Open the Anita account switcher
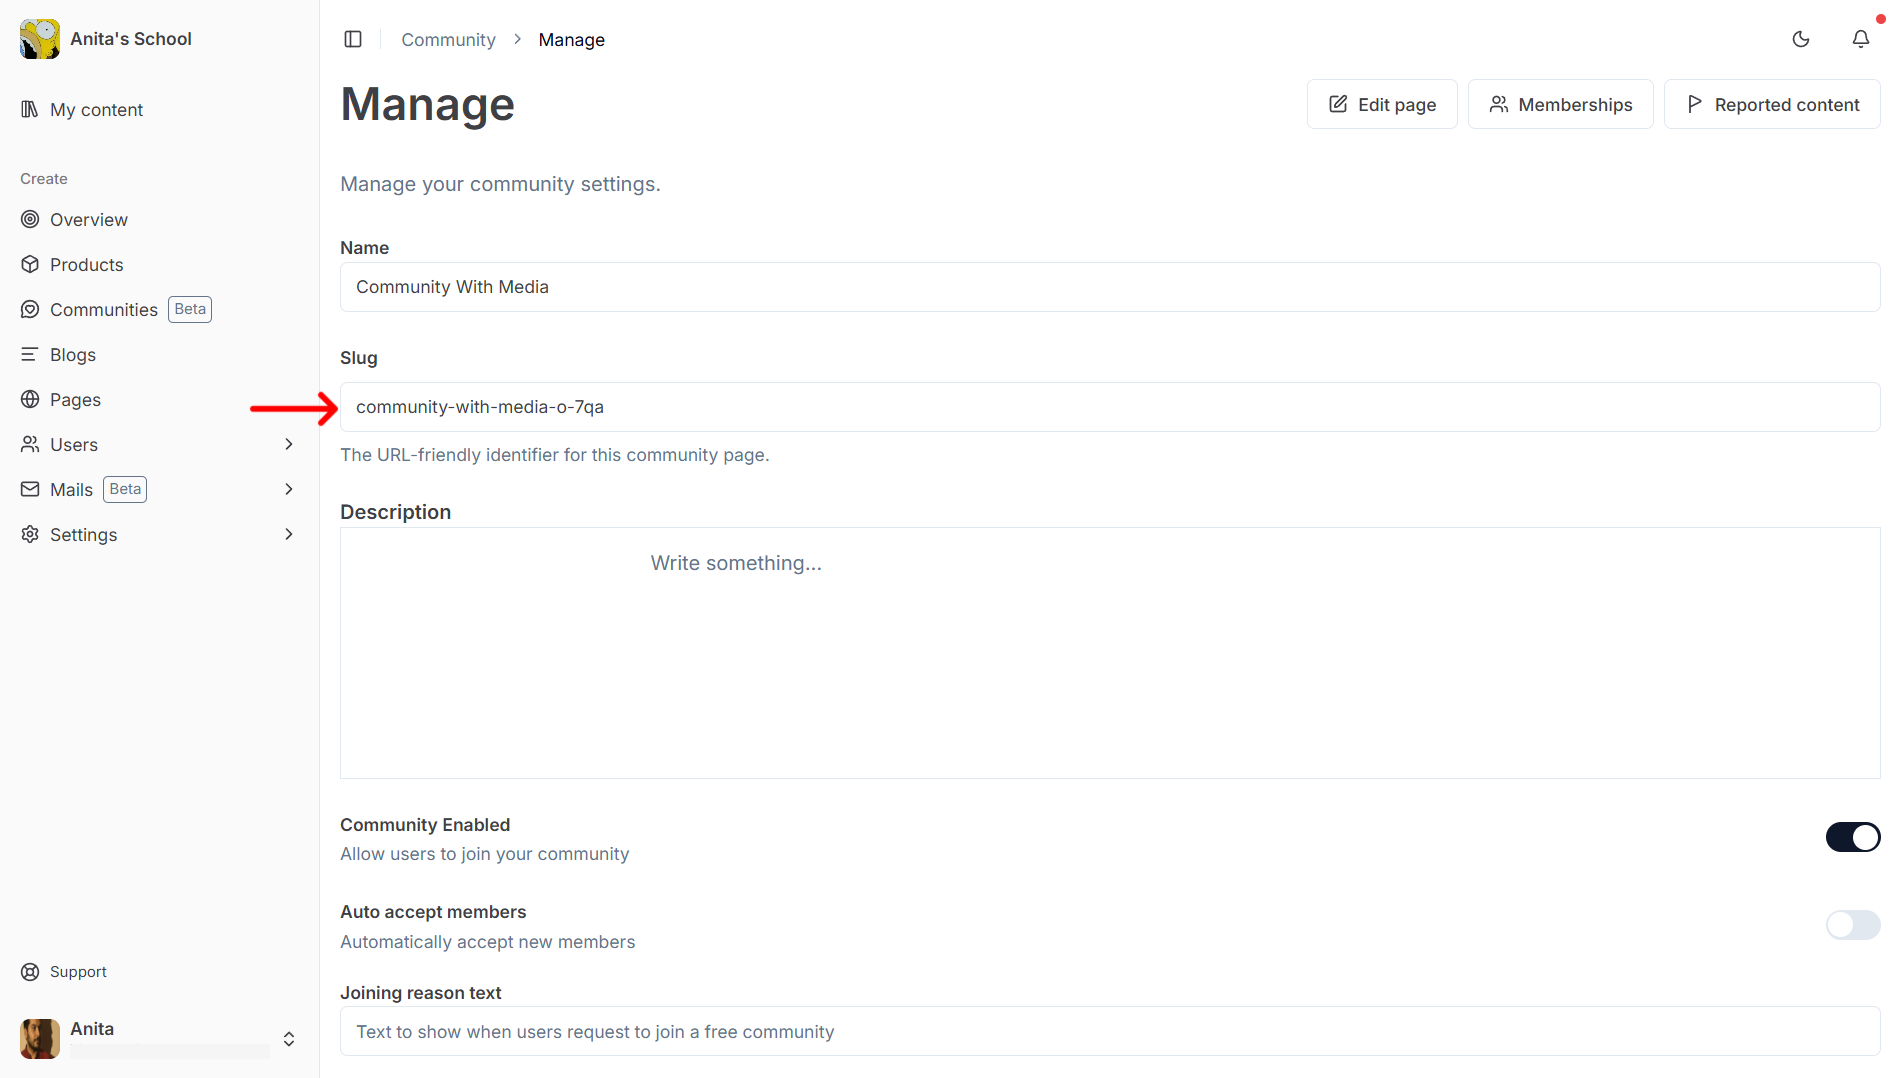Viewport: 1898px width, 1078px height. pyautogui.click(x=289, y=1039)
